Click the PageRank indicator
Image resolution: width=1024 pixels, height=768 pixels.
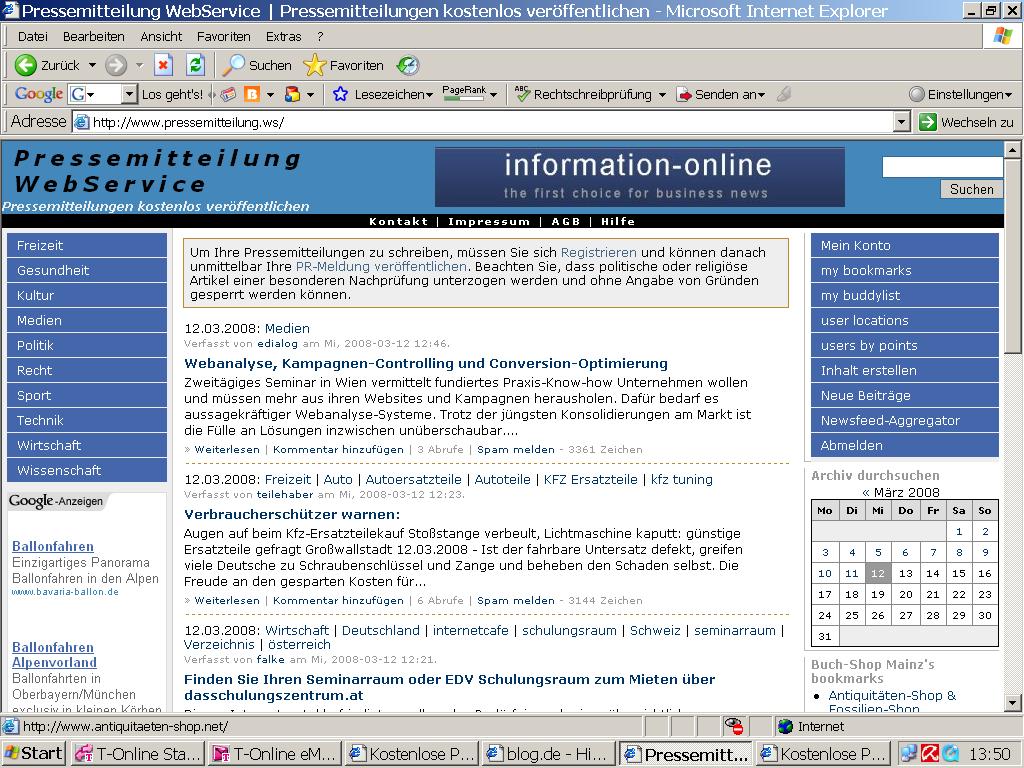[x=464, y=93]
